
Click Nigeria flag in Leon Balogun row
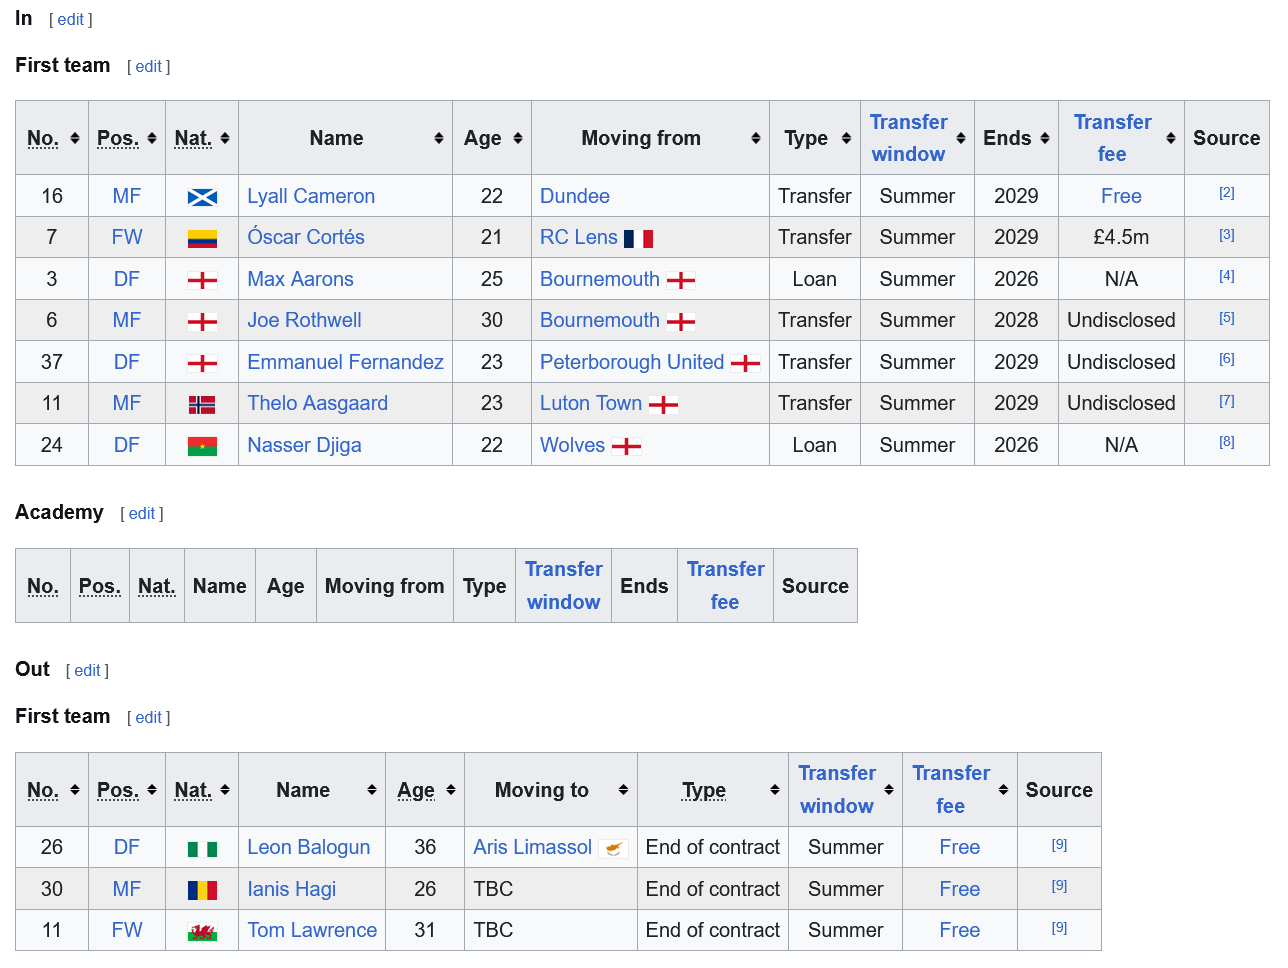202,849
